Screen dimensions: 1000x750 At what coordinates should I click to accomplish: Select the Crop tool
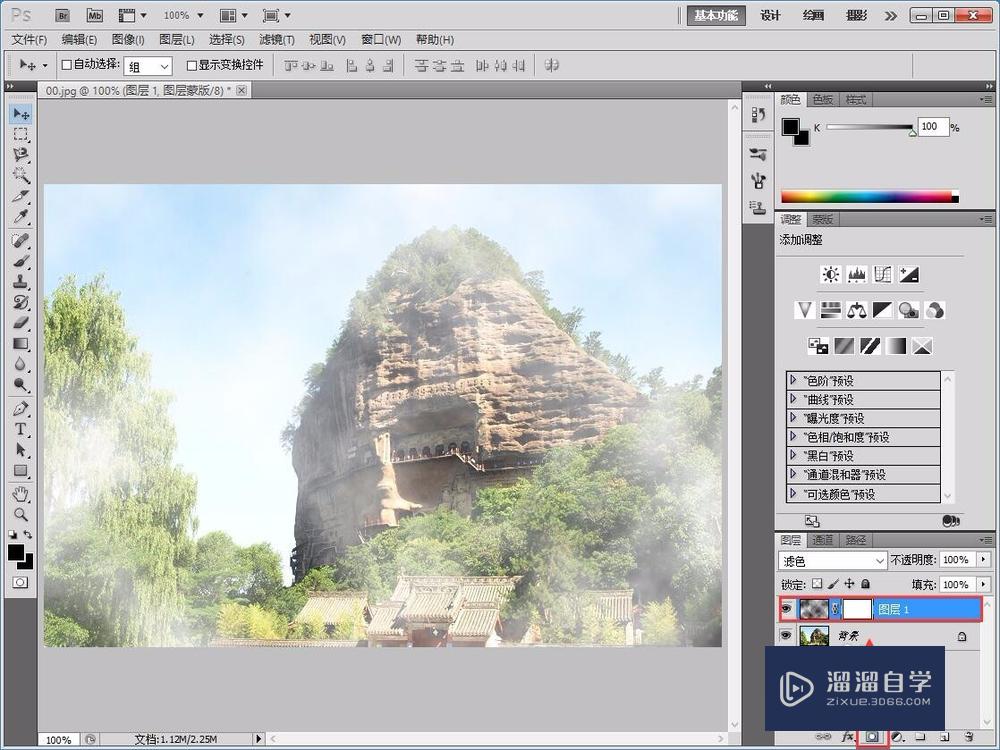click(21, 196)
